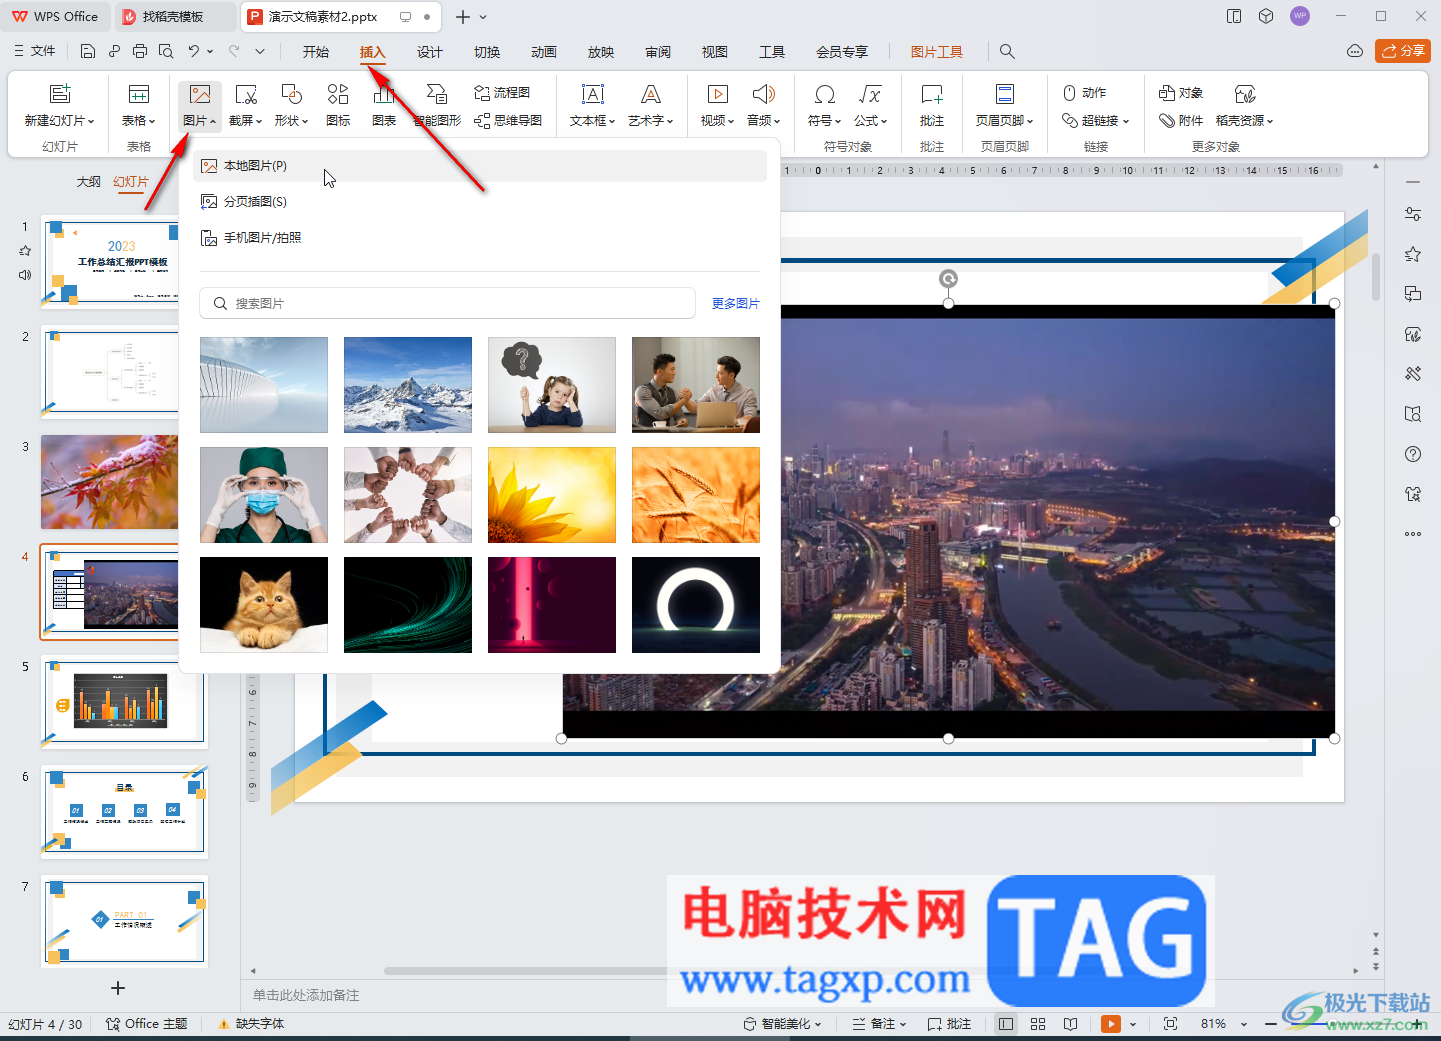Viewport: 1441px width, 1041px height.
Task: Click the Comment insert icon
Action: pyautogui.click(x=932, y=94)
